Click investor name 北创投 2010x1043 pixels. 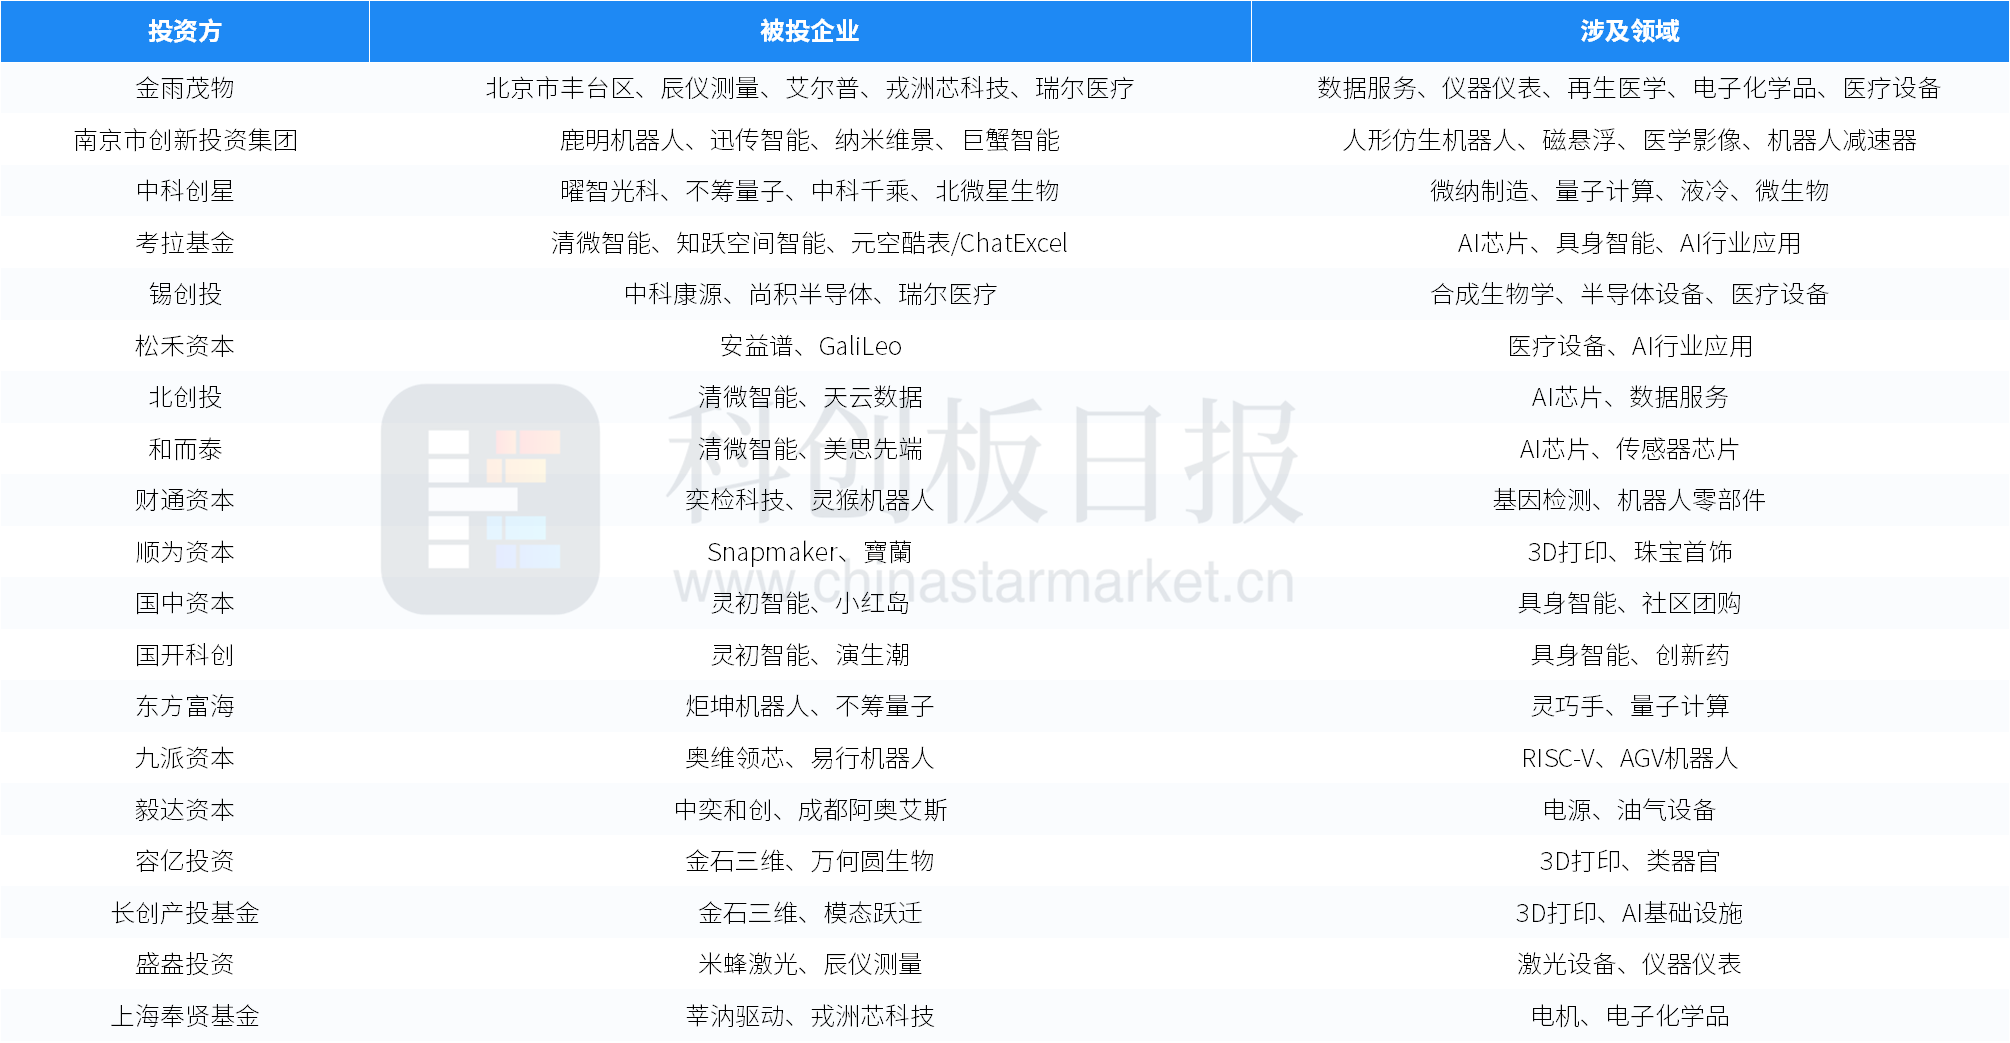[x=185, y=397]
